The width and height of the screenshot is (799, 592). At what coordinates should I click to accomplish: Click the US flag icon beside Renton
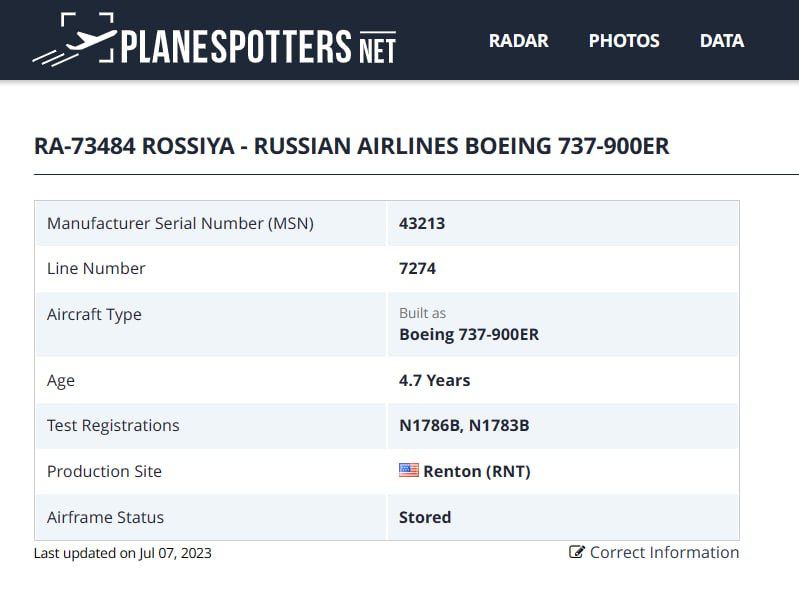tap(409, 470)
